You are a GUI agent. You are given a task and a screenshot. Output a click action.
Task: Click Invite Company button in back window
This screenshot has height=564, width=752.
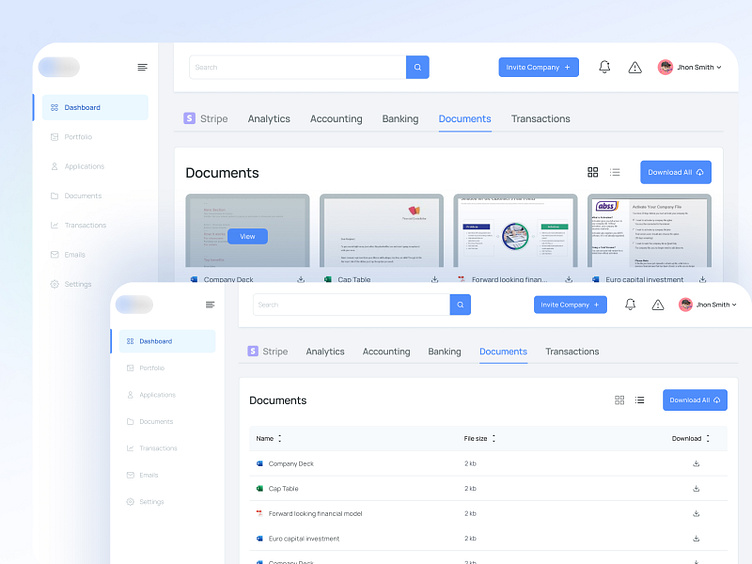coord(539,67)
